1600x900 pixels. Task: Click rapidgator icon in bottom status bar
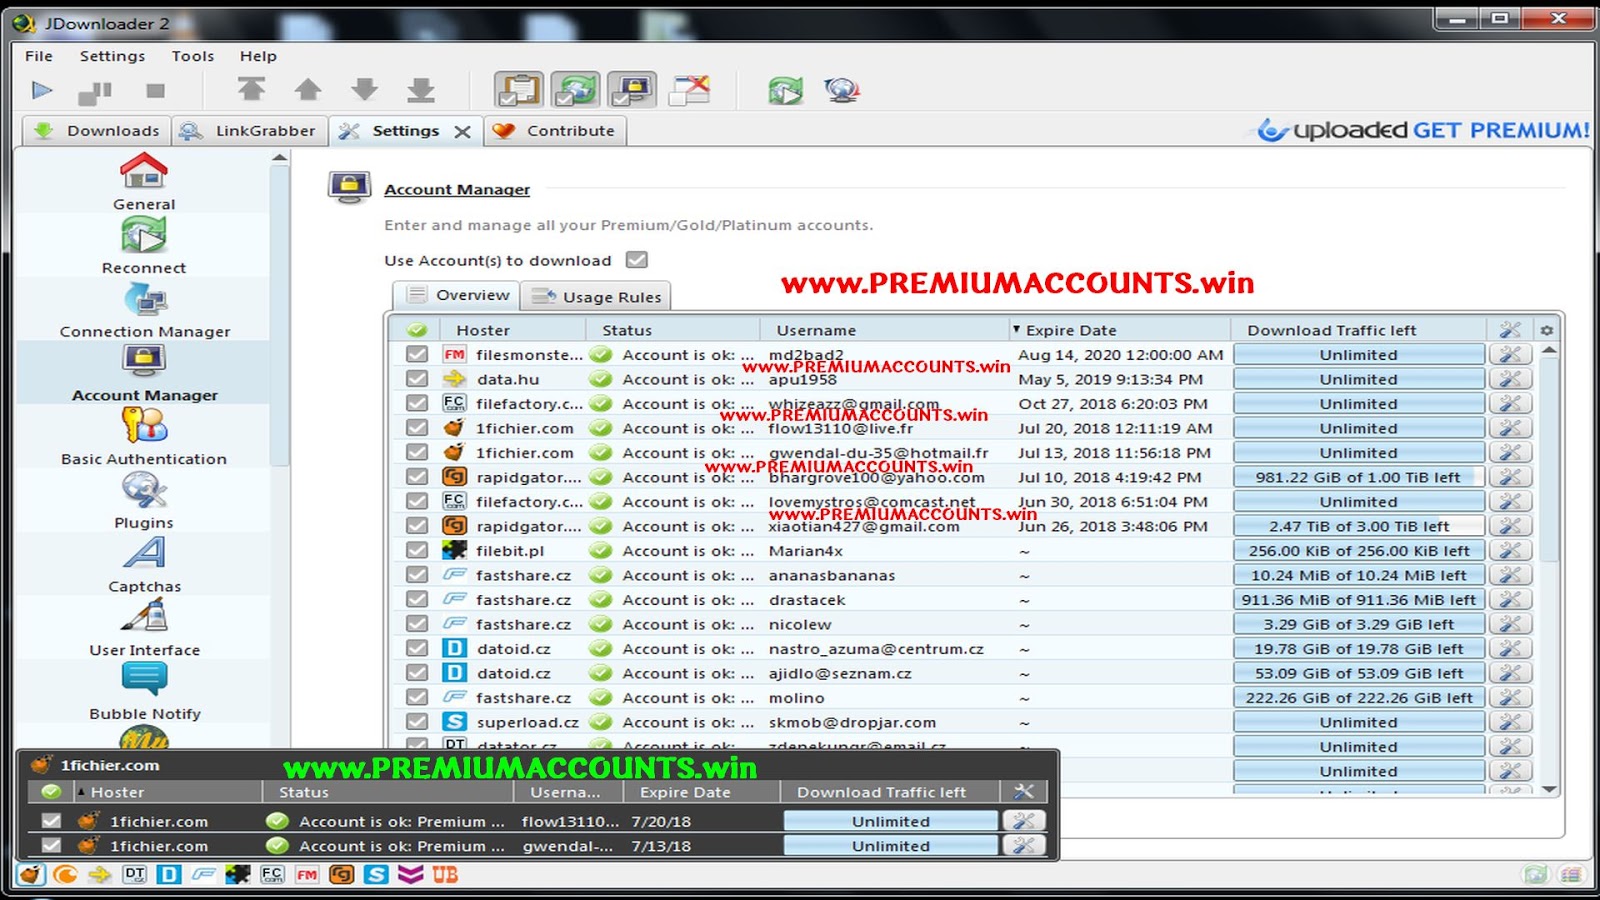click(x=341, y=874)
